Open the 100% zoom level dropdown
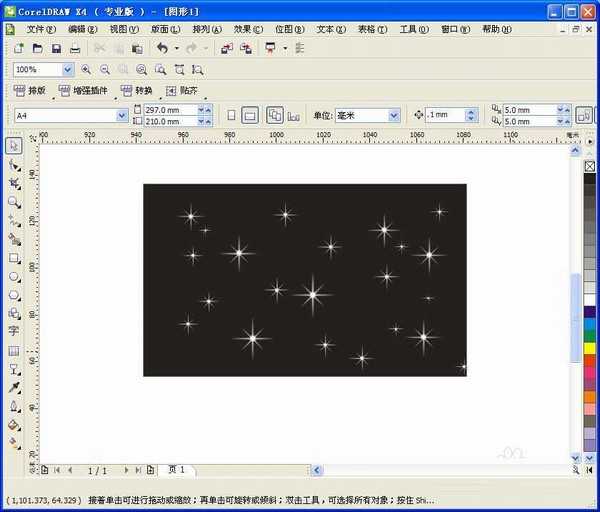The height and width of the screenshot is (512, 600). [x=67, y=70]
